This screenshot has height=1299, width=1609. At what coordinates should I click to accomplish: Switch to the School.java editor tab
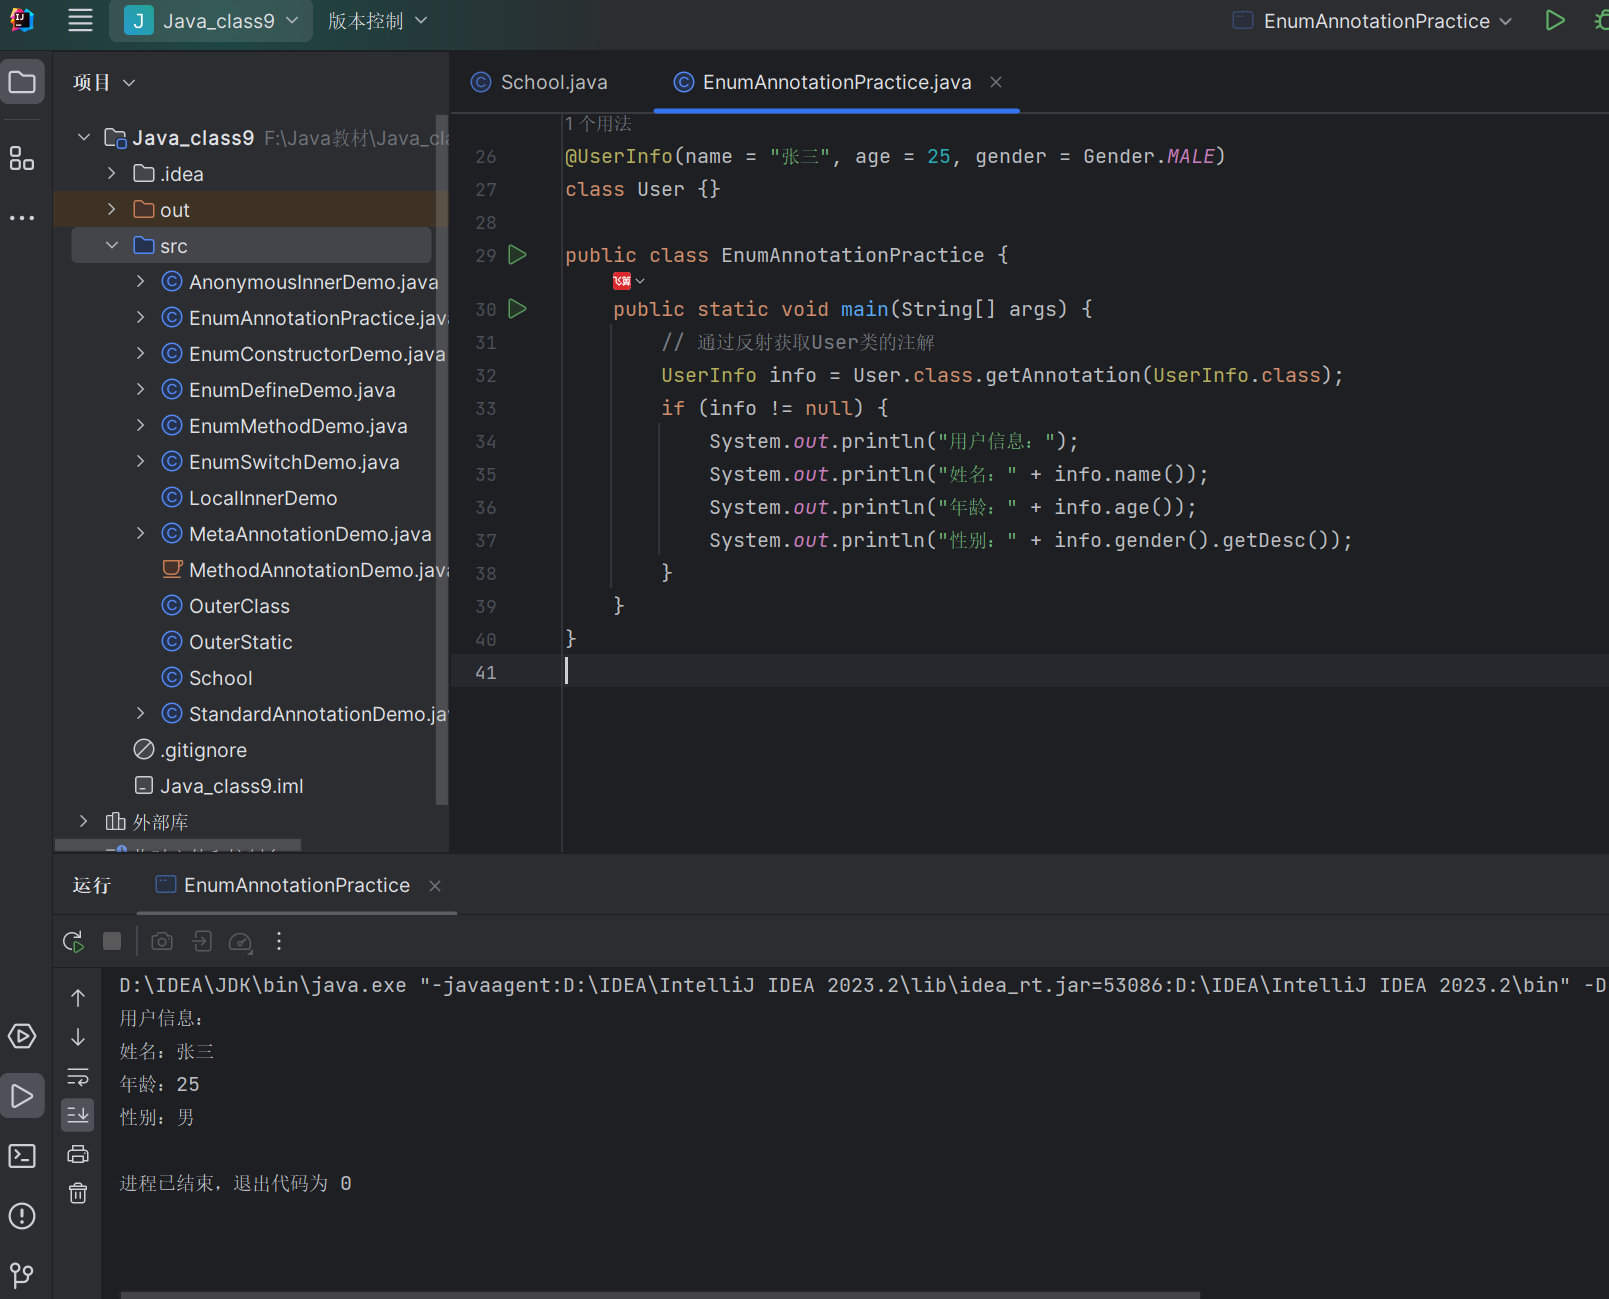pyautogui.click(x=553, y=82)
